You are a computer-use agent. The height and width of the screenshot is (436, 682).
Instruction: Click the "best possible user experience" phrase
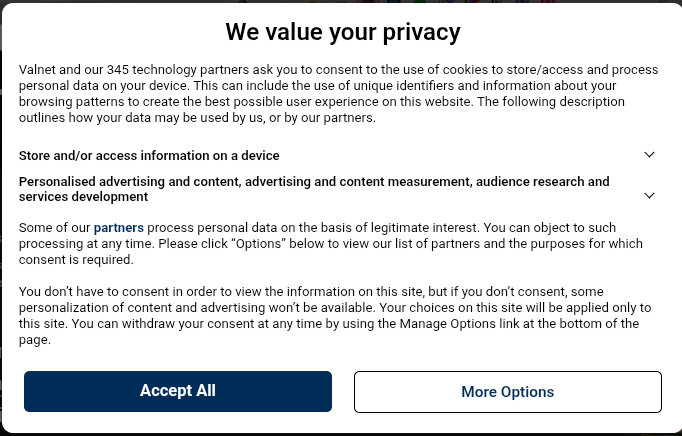[x=288, y=102]
